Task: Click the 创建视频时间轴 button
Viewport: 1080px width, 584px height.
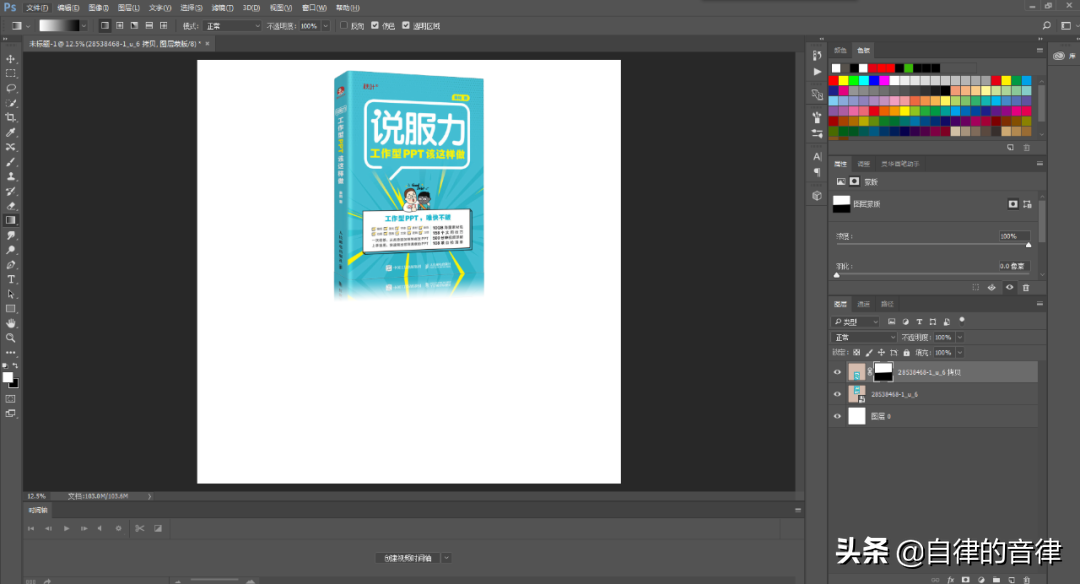Action: [x=408, y=558]
